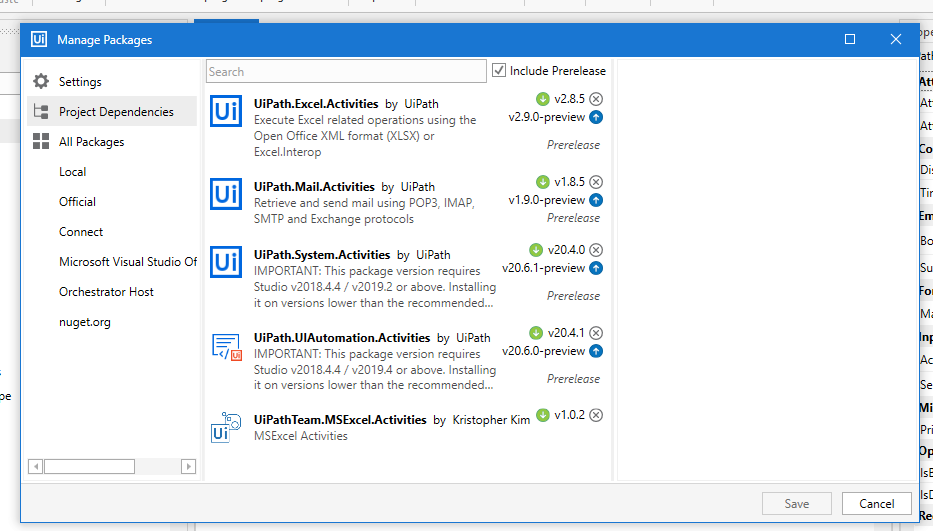The image size is (933, 531).
Task: Click the package Search field
Action: pyautogui.click(x=346, y=71)
